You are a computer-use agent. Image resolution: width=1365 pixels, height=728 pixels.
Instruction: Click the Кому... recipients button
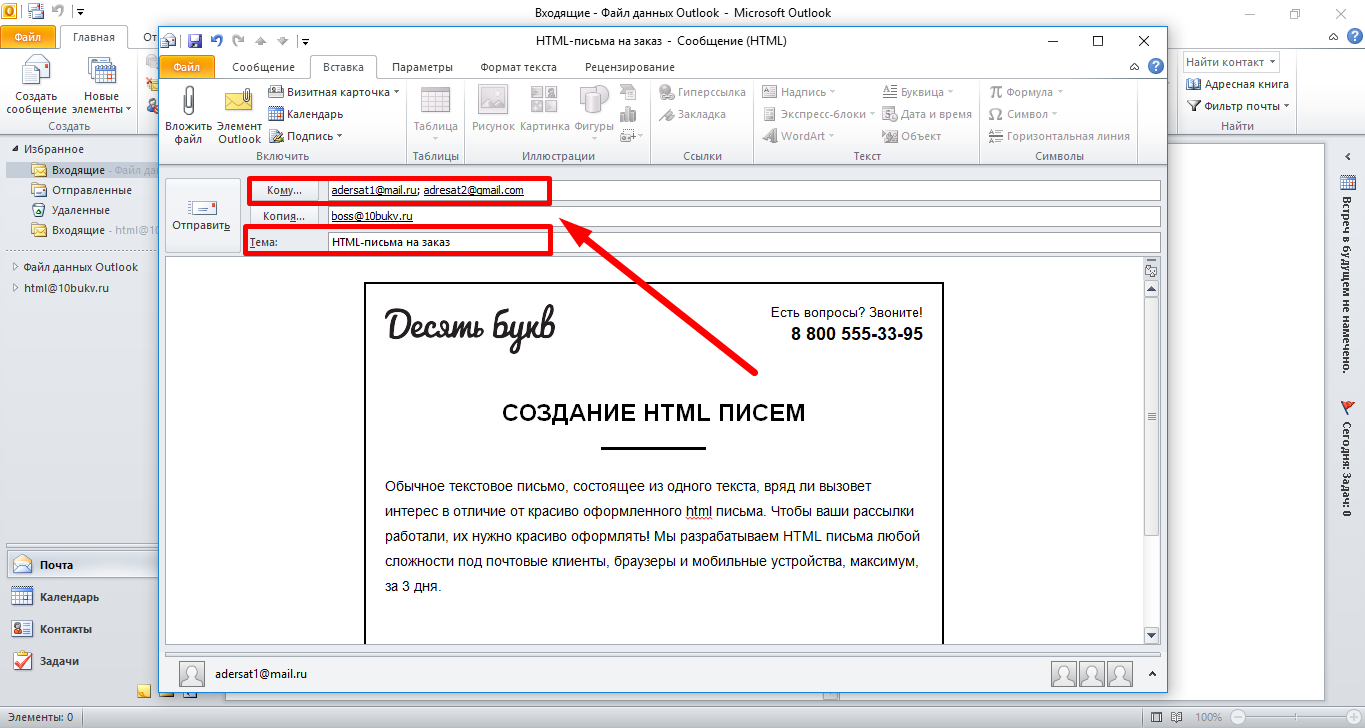(284, 190)
